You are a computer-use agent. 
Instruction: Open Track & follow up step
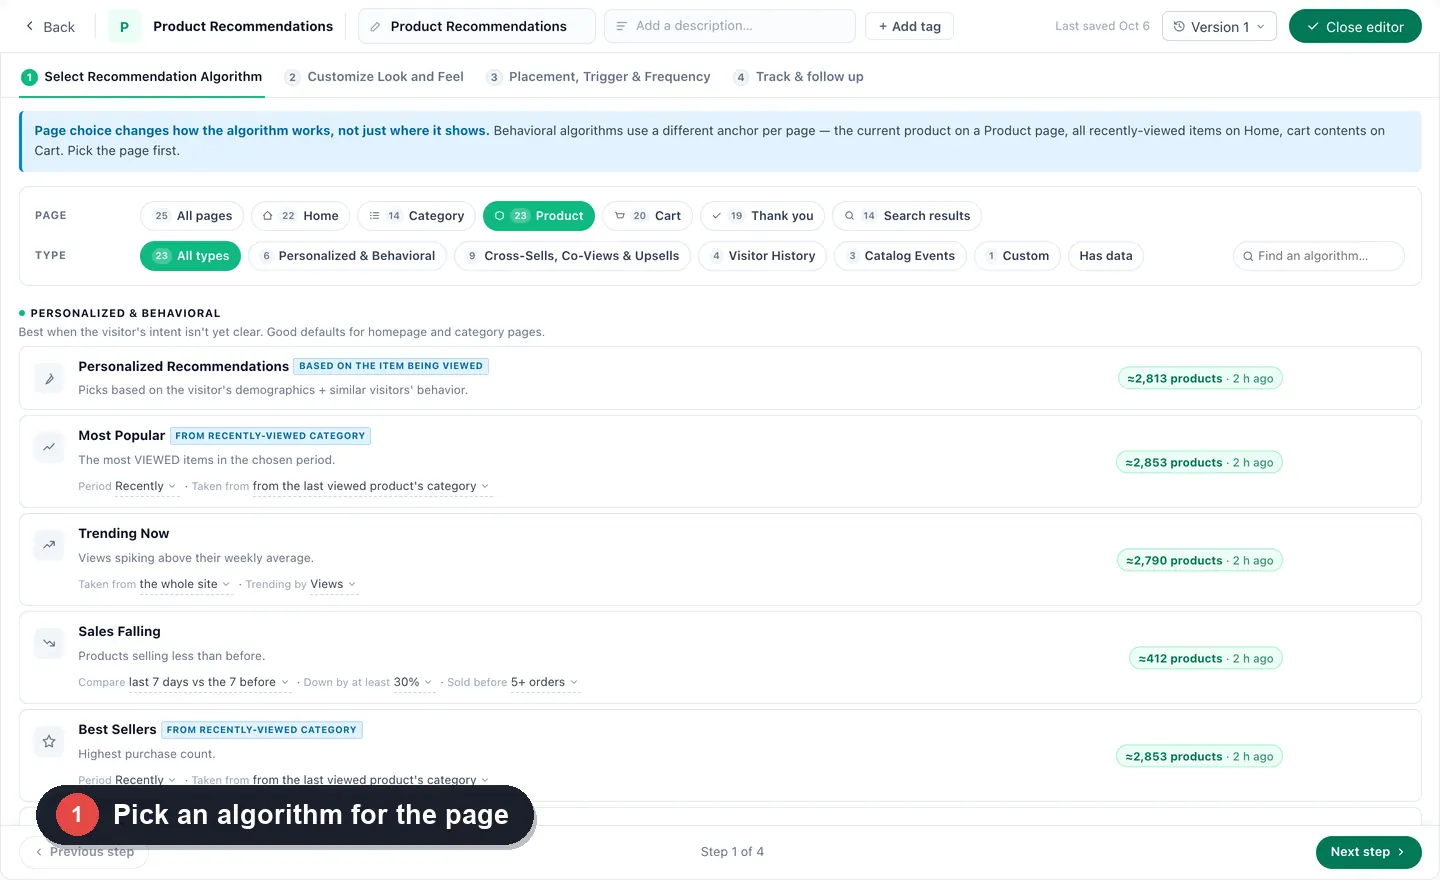click(x=798, y=77)
